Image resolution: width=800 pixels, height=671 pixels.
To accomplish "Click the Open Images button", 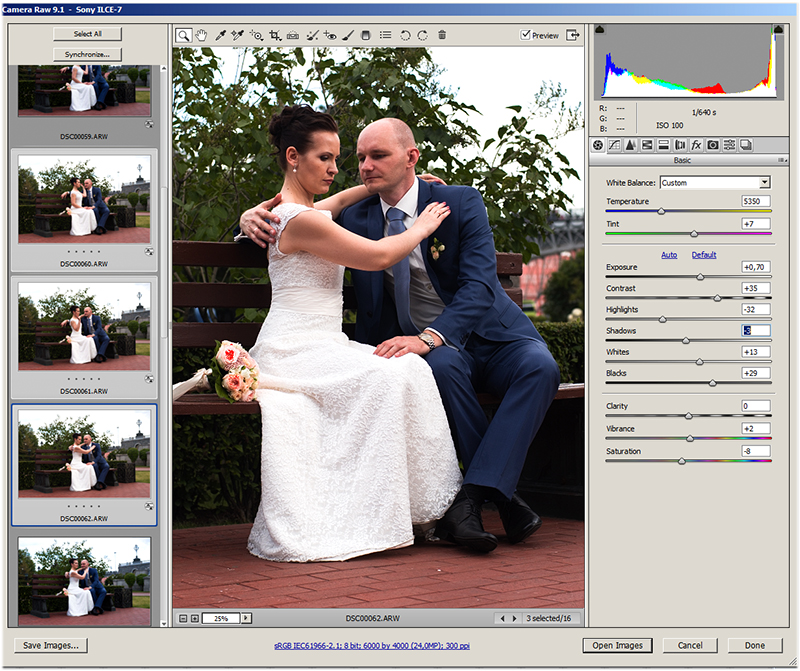I will 617,645.
